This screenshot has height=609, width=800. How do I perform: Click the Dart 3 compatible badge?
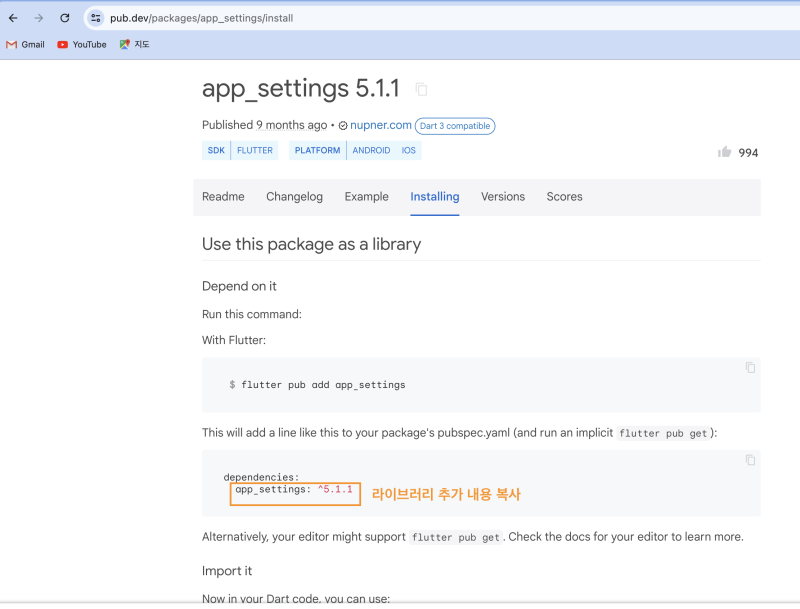[x=455, y=126]
